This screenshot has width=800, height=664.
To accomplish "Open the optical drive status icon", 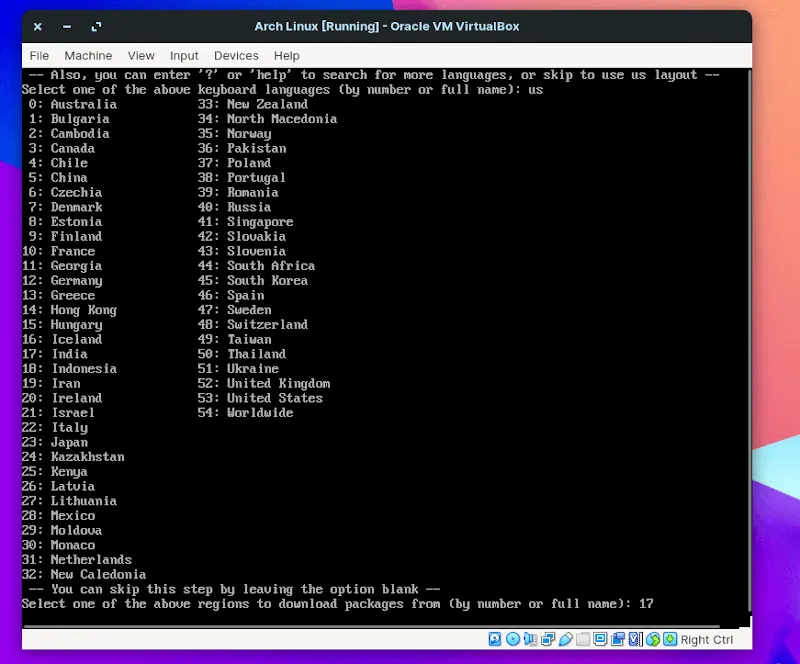I will tap(513, 639).
